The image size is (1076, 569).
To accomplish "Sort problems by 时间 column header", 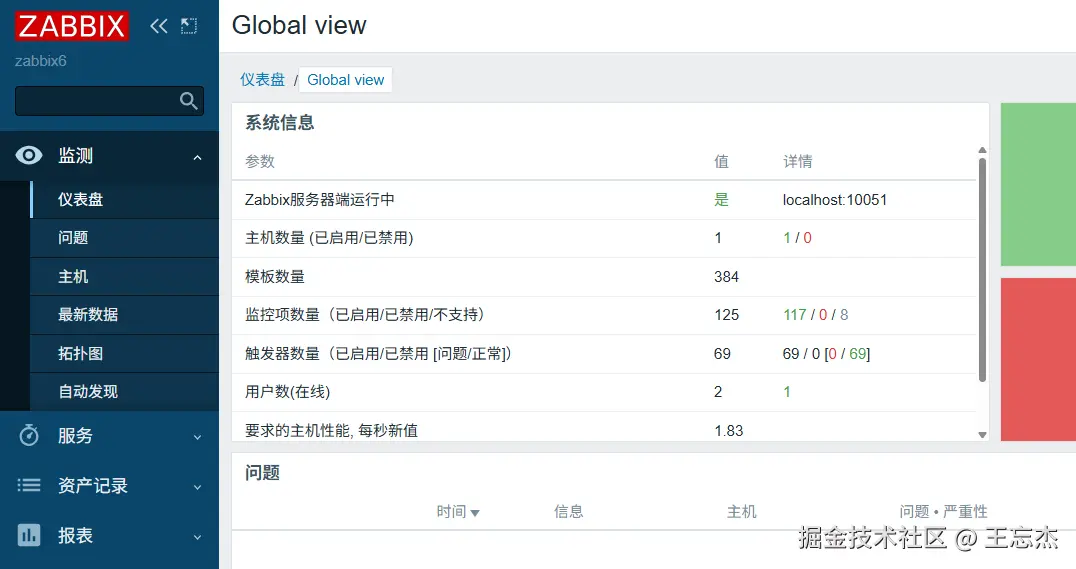I will (x=458, y=511).
